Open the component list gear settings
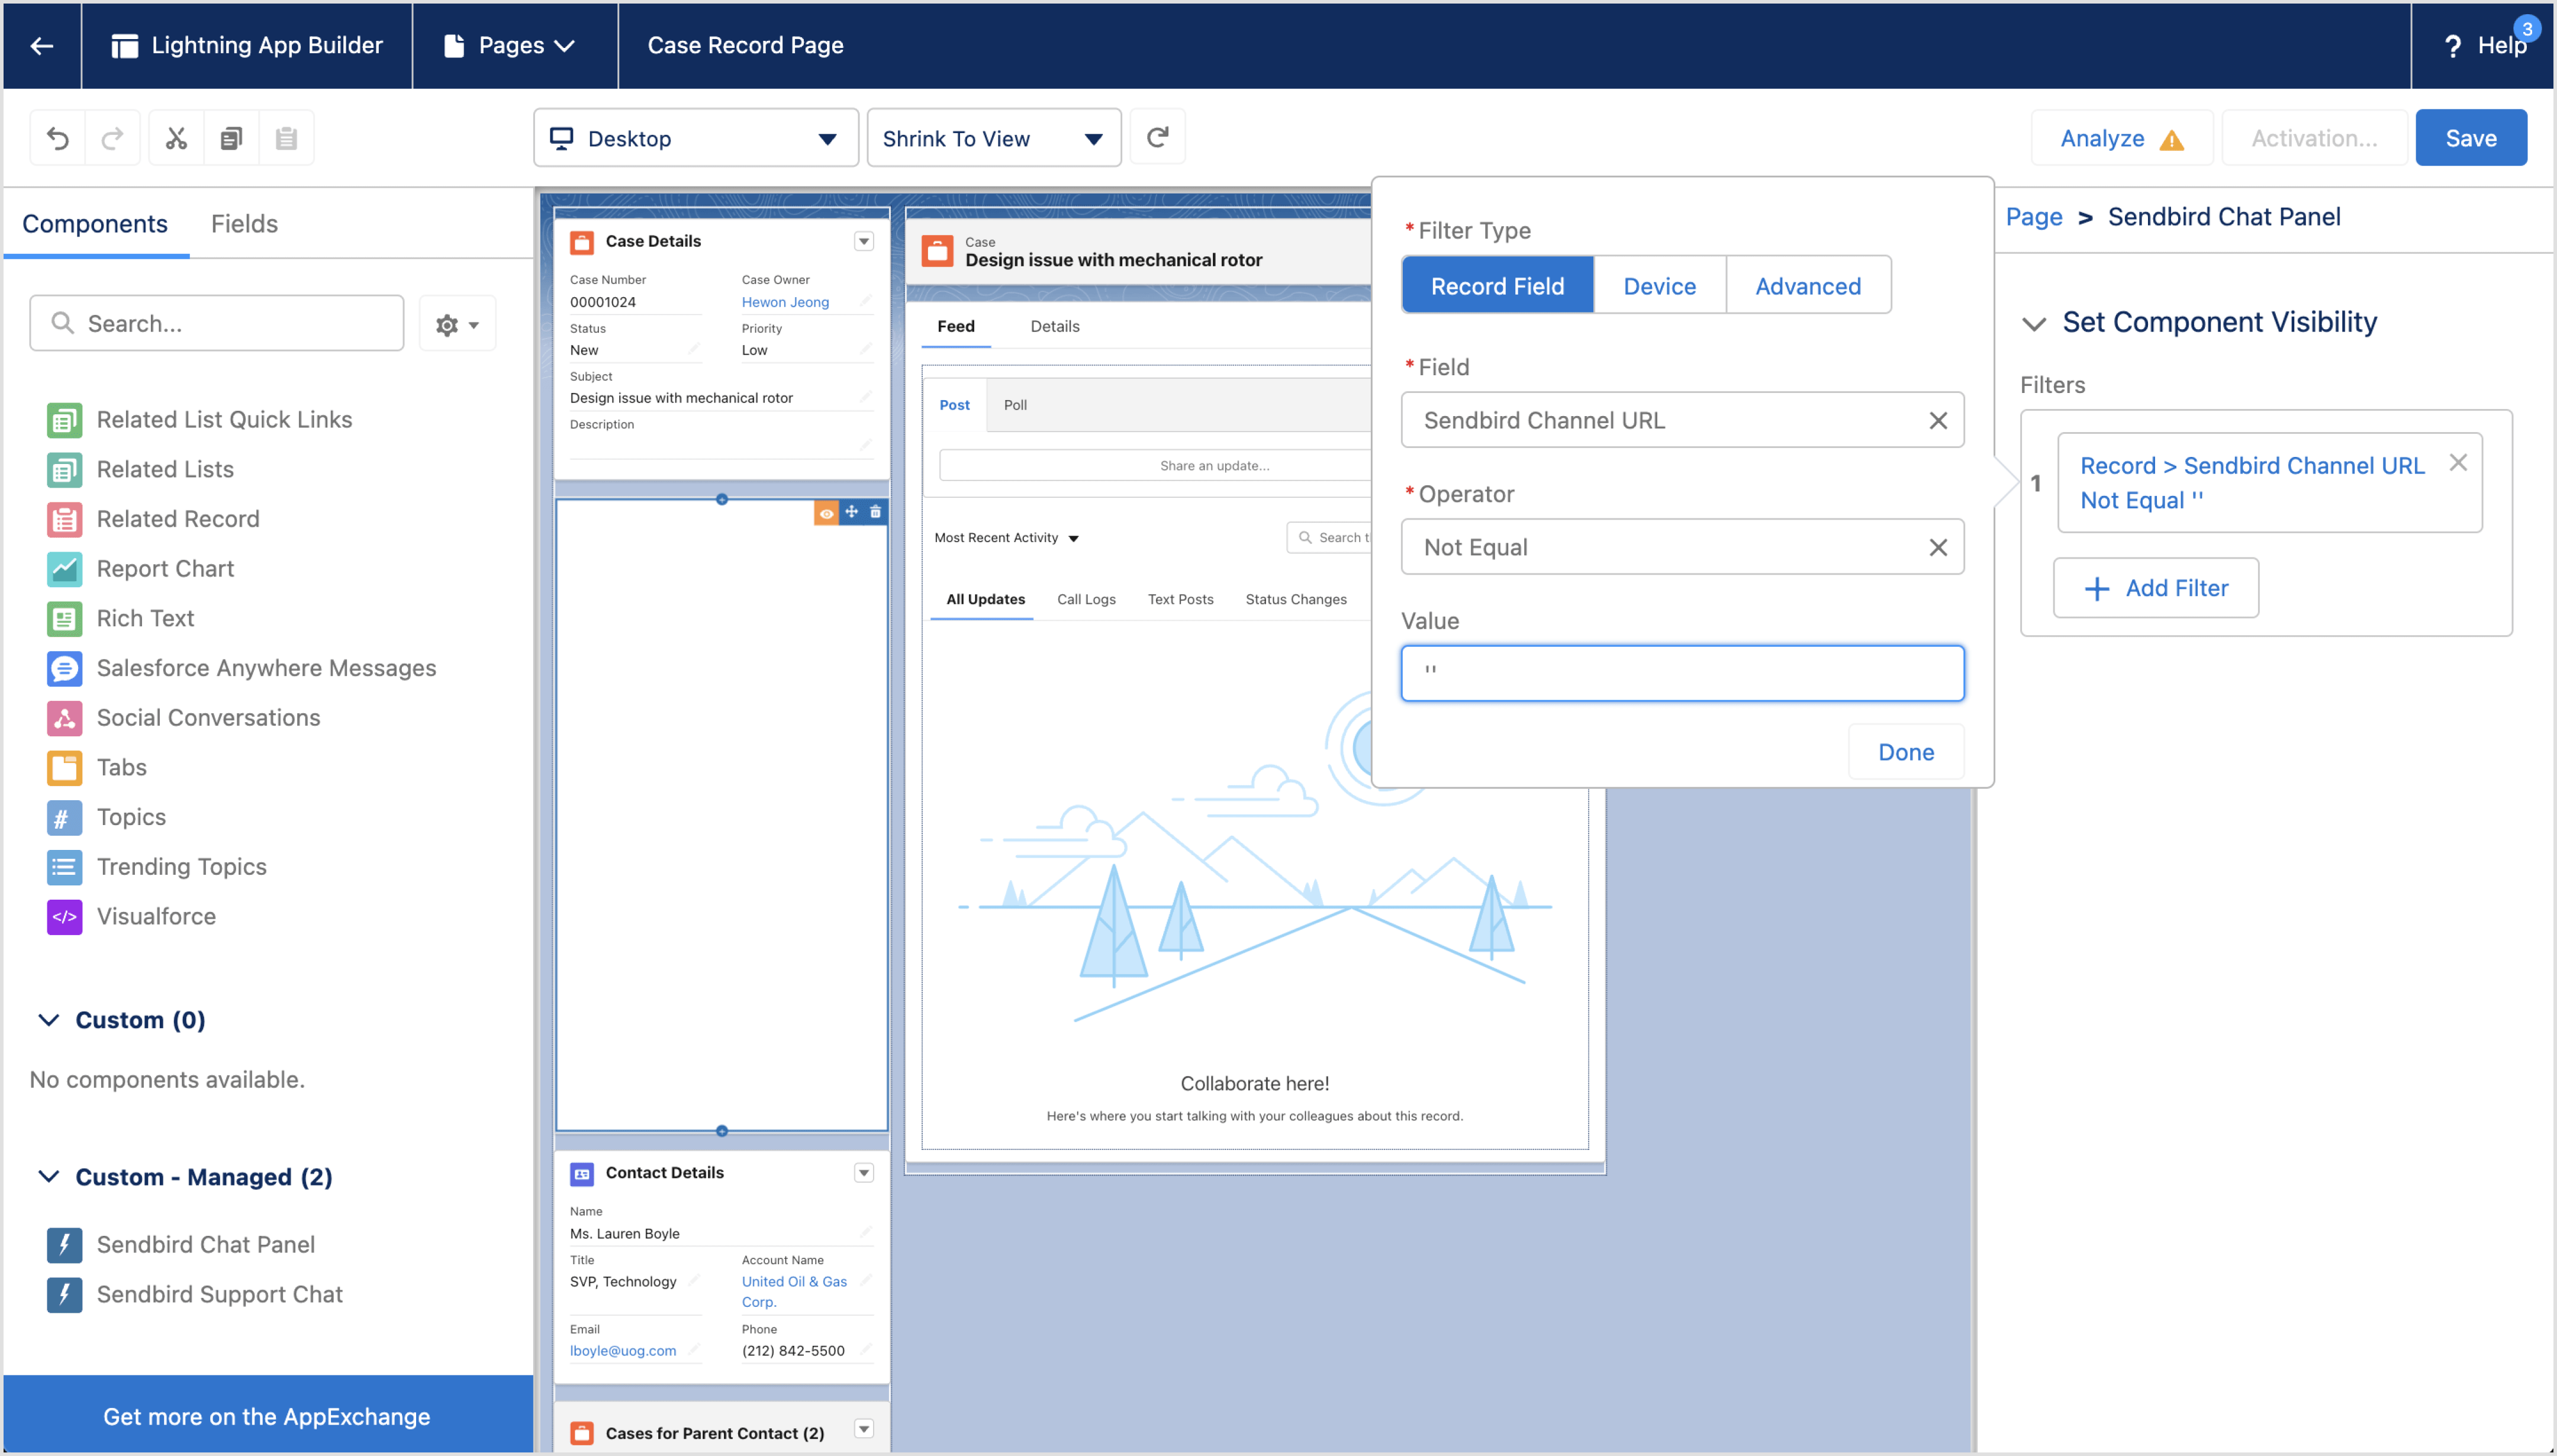This screenshot has width=2557, height=1456. point(457,324)
